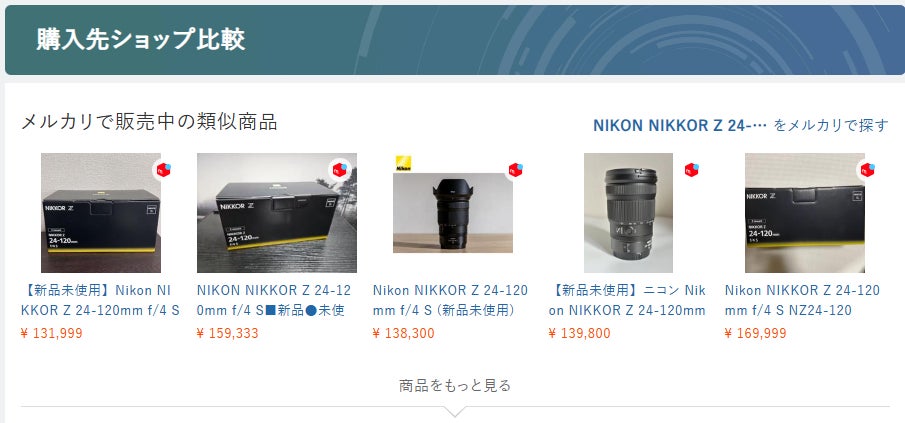Click Mercari badge on ¥159,333 listing
The width and height of the screenshot is (905, 423).
coord(339,170)
